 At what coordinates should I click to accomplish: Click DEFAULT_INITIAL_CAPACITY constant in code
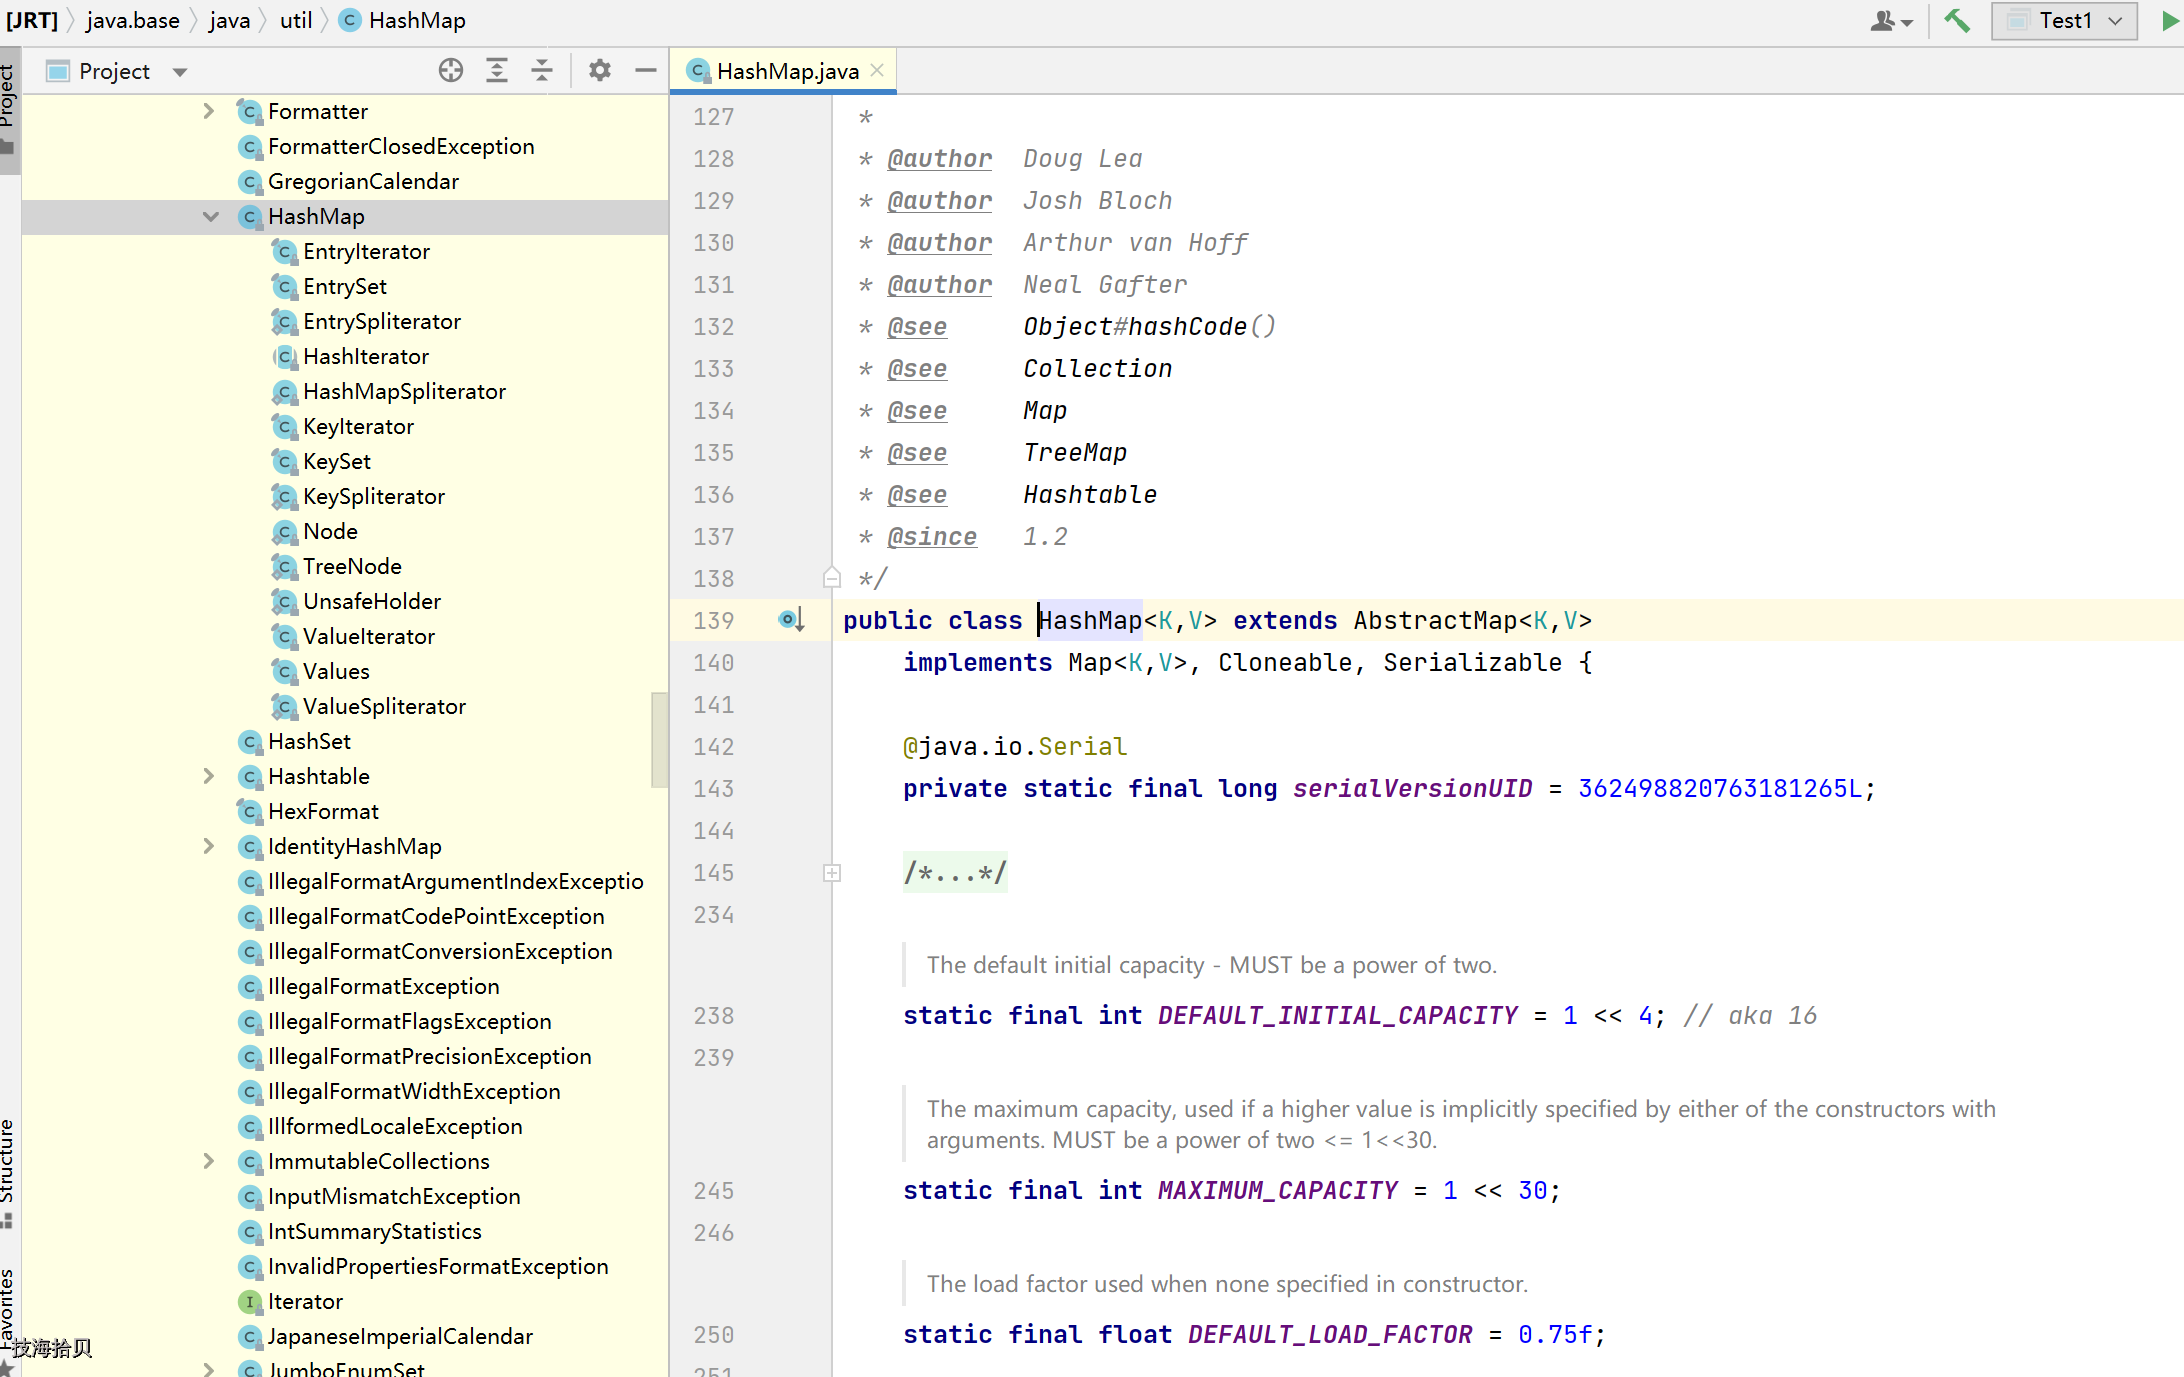tap(1337, 1015)
